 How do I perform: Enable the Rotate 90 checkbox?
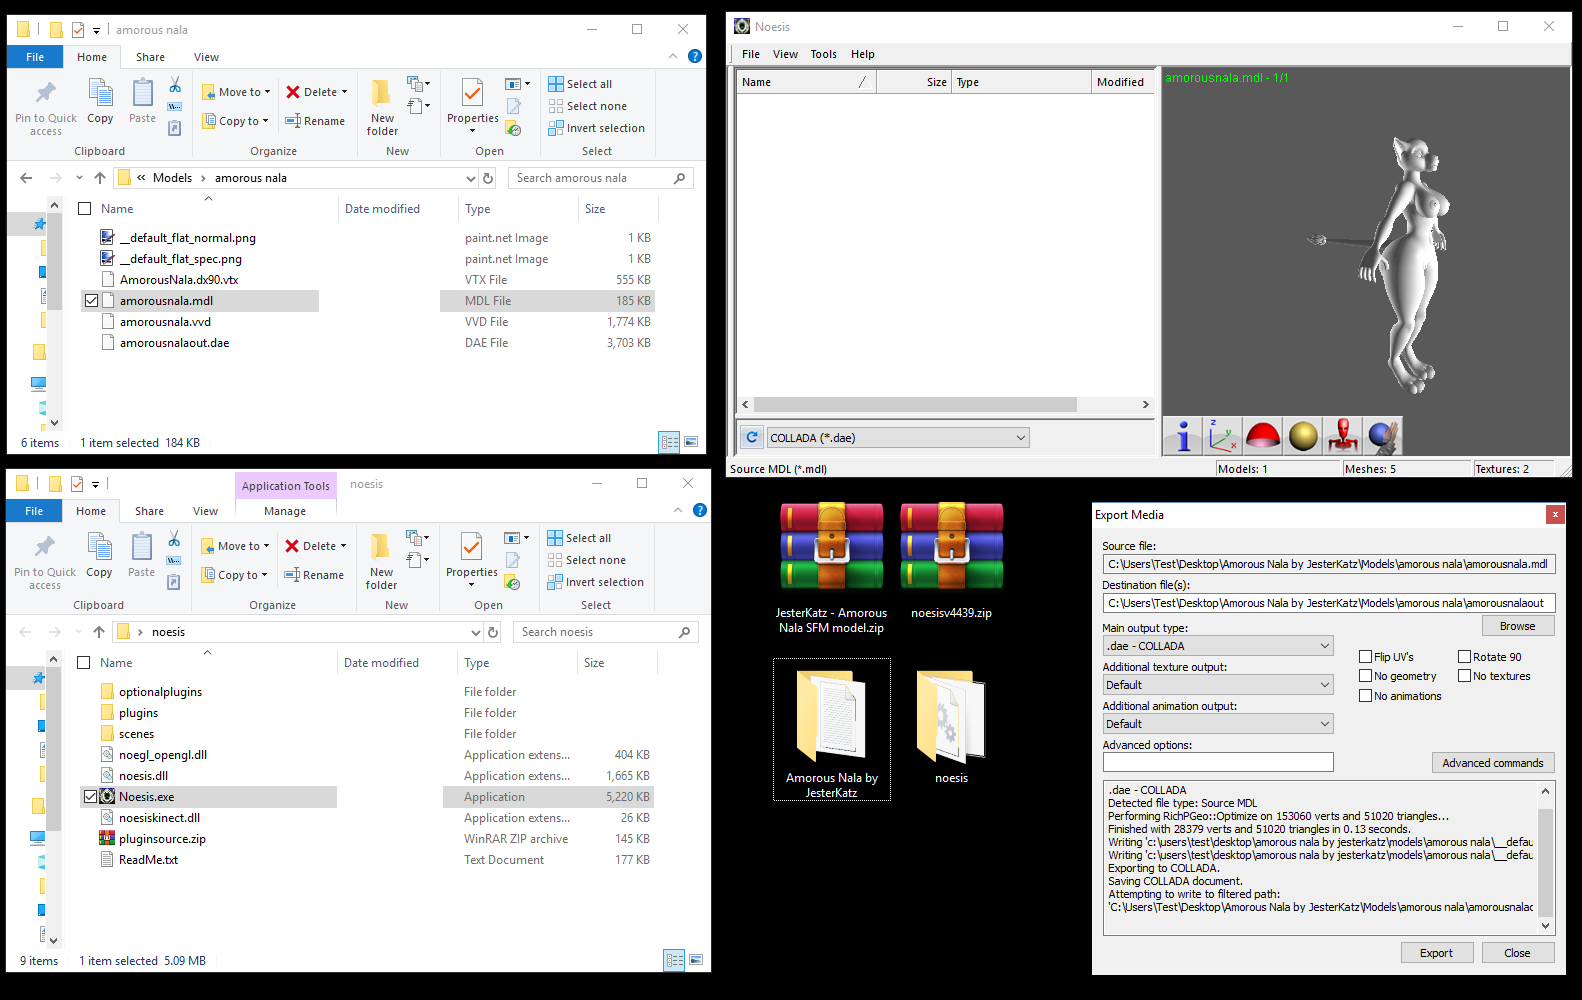[x=1464, y=657]
